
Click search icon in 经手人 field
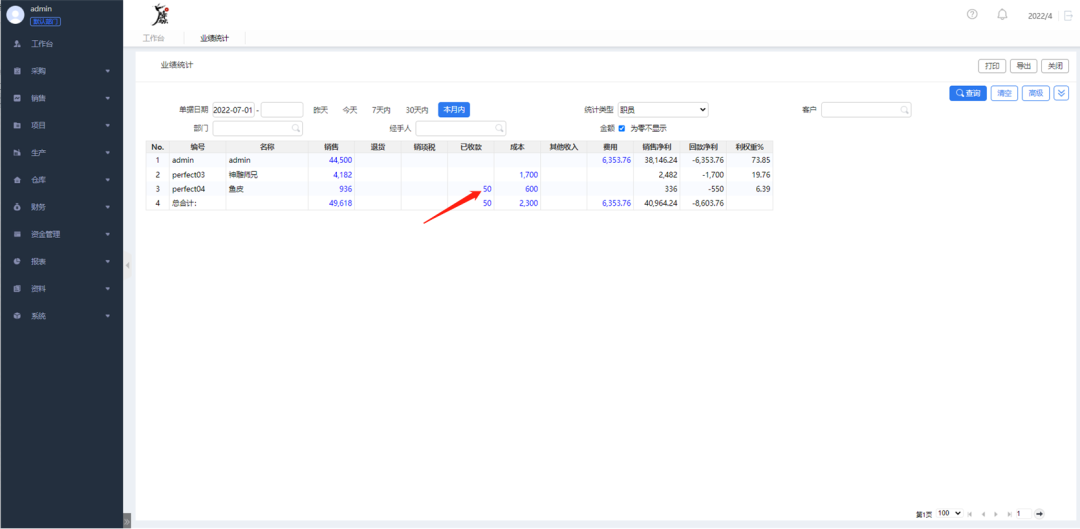[x=499, y=128]
